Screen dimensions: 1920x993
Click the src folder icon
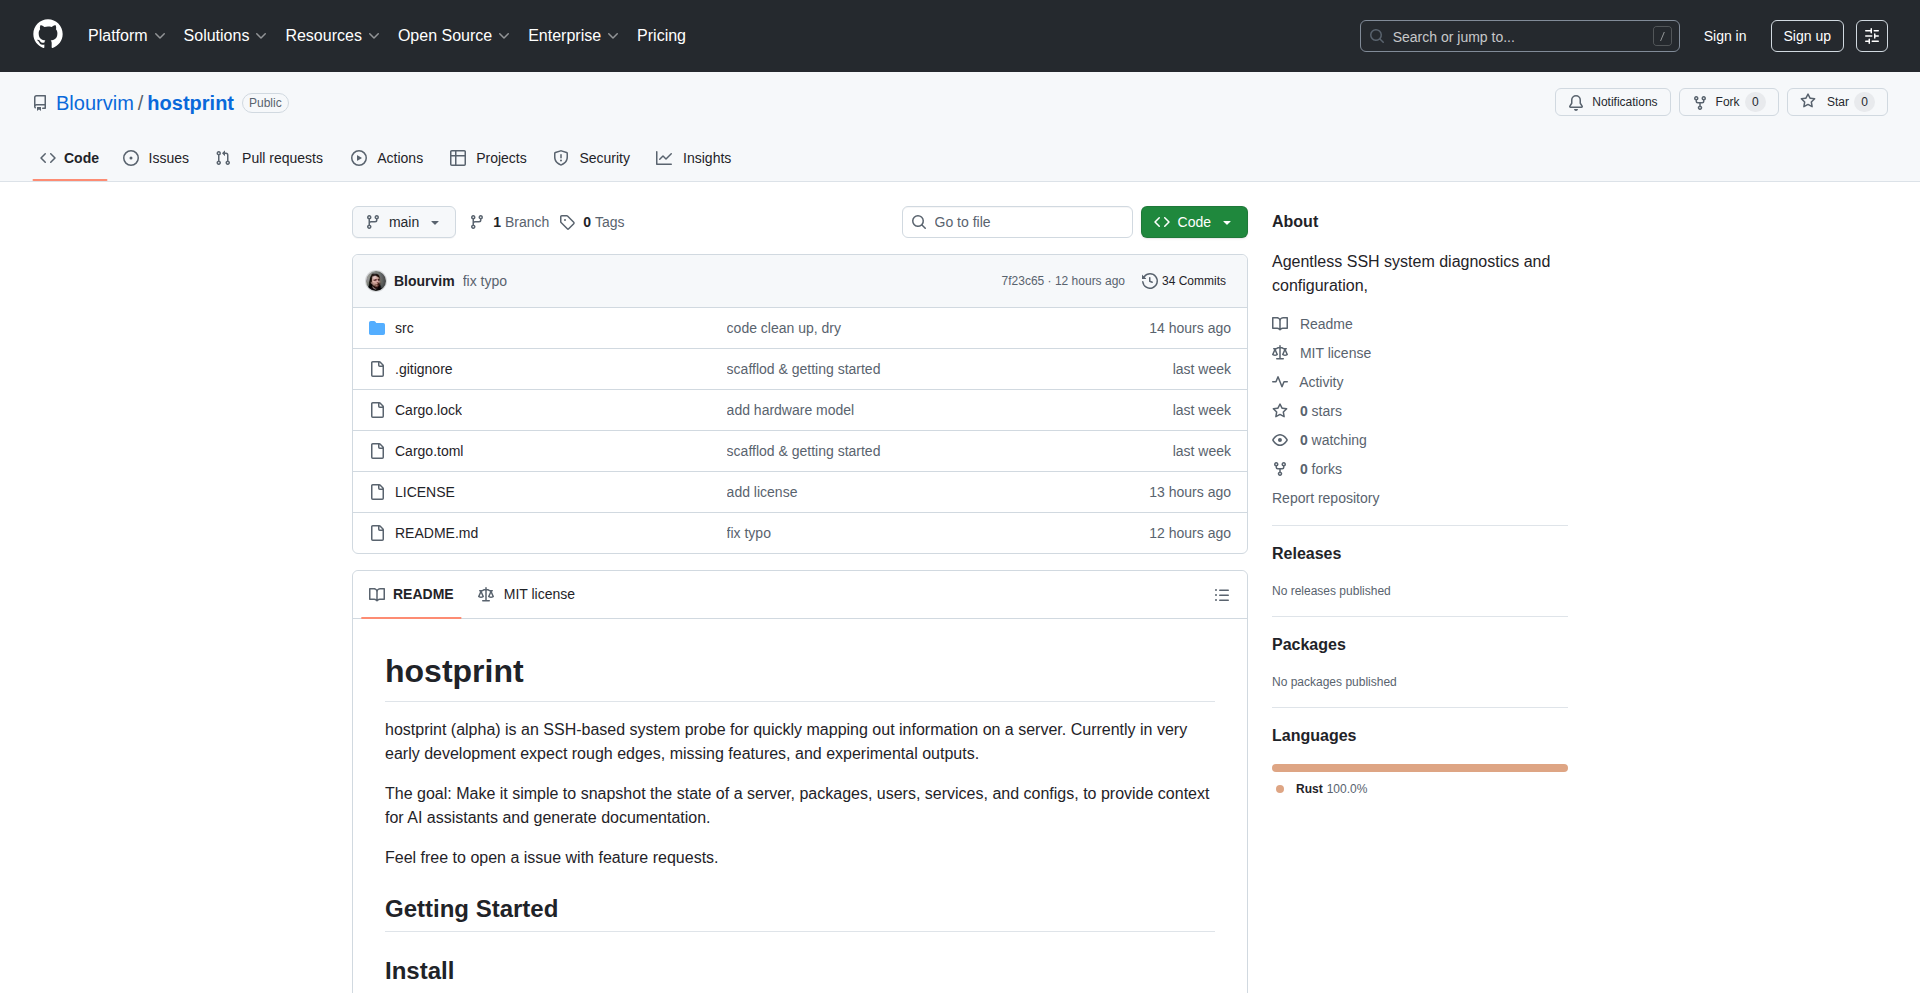coord(377,328)
